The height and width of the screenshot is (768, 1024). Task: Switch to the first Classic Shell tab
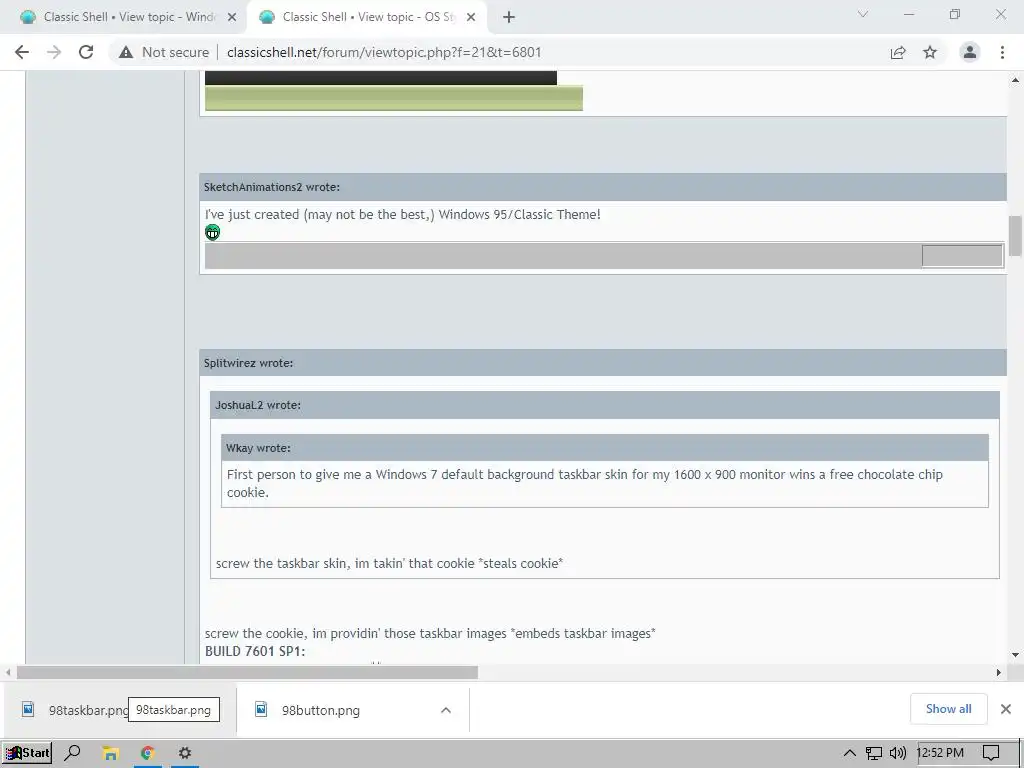(124, 17)
